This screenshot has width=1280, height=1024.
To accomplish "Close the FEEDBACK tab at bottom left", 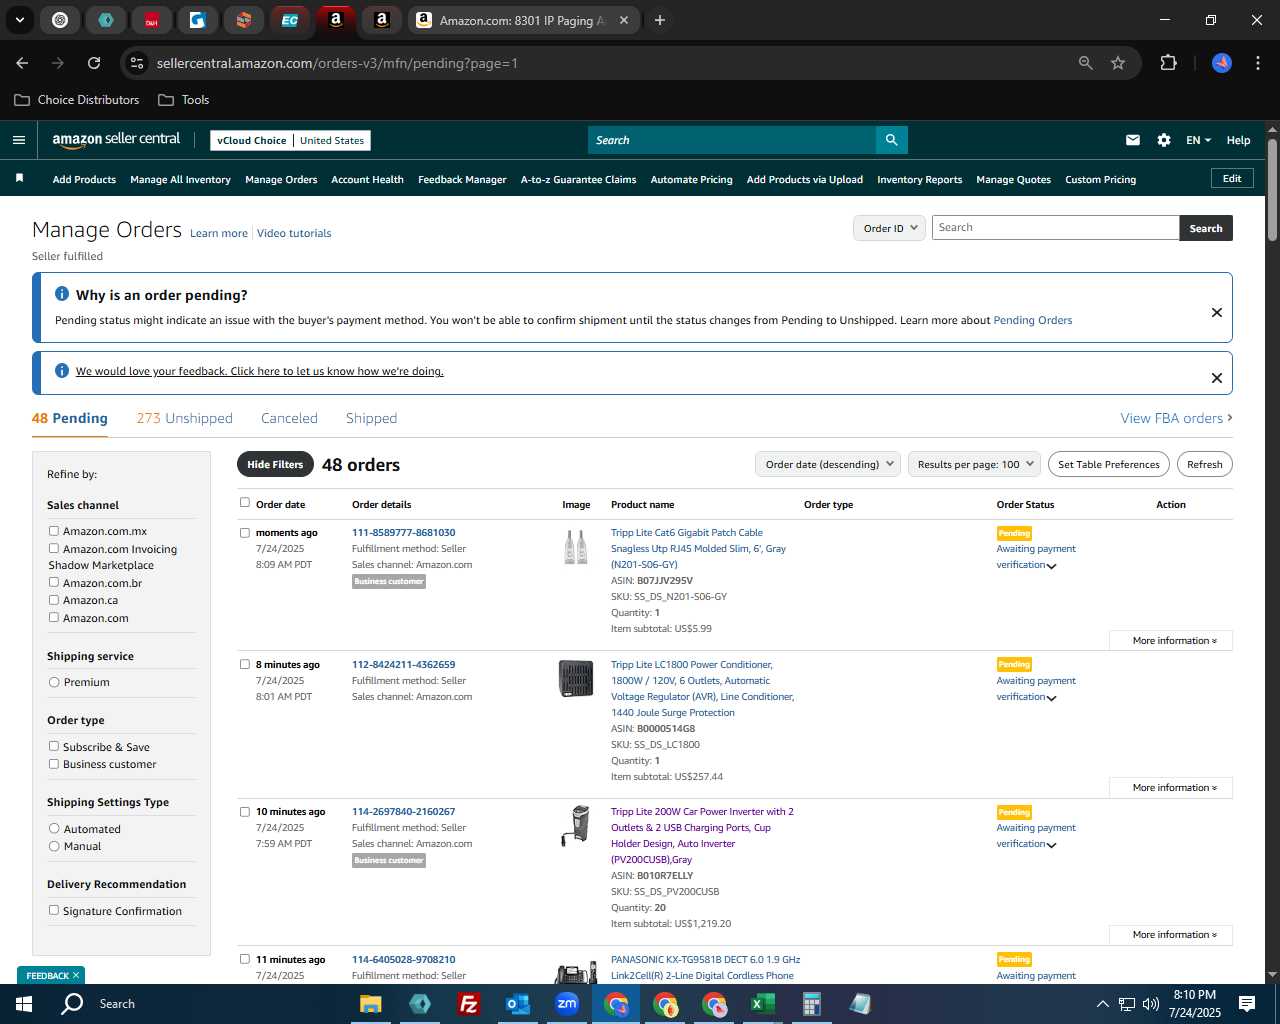I will 76,975.
